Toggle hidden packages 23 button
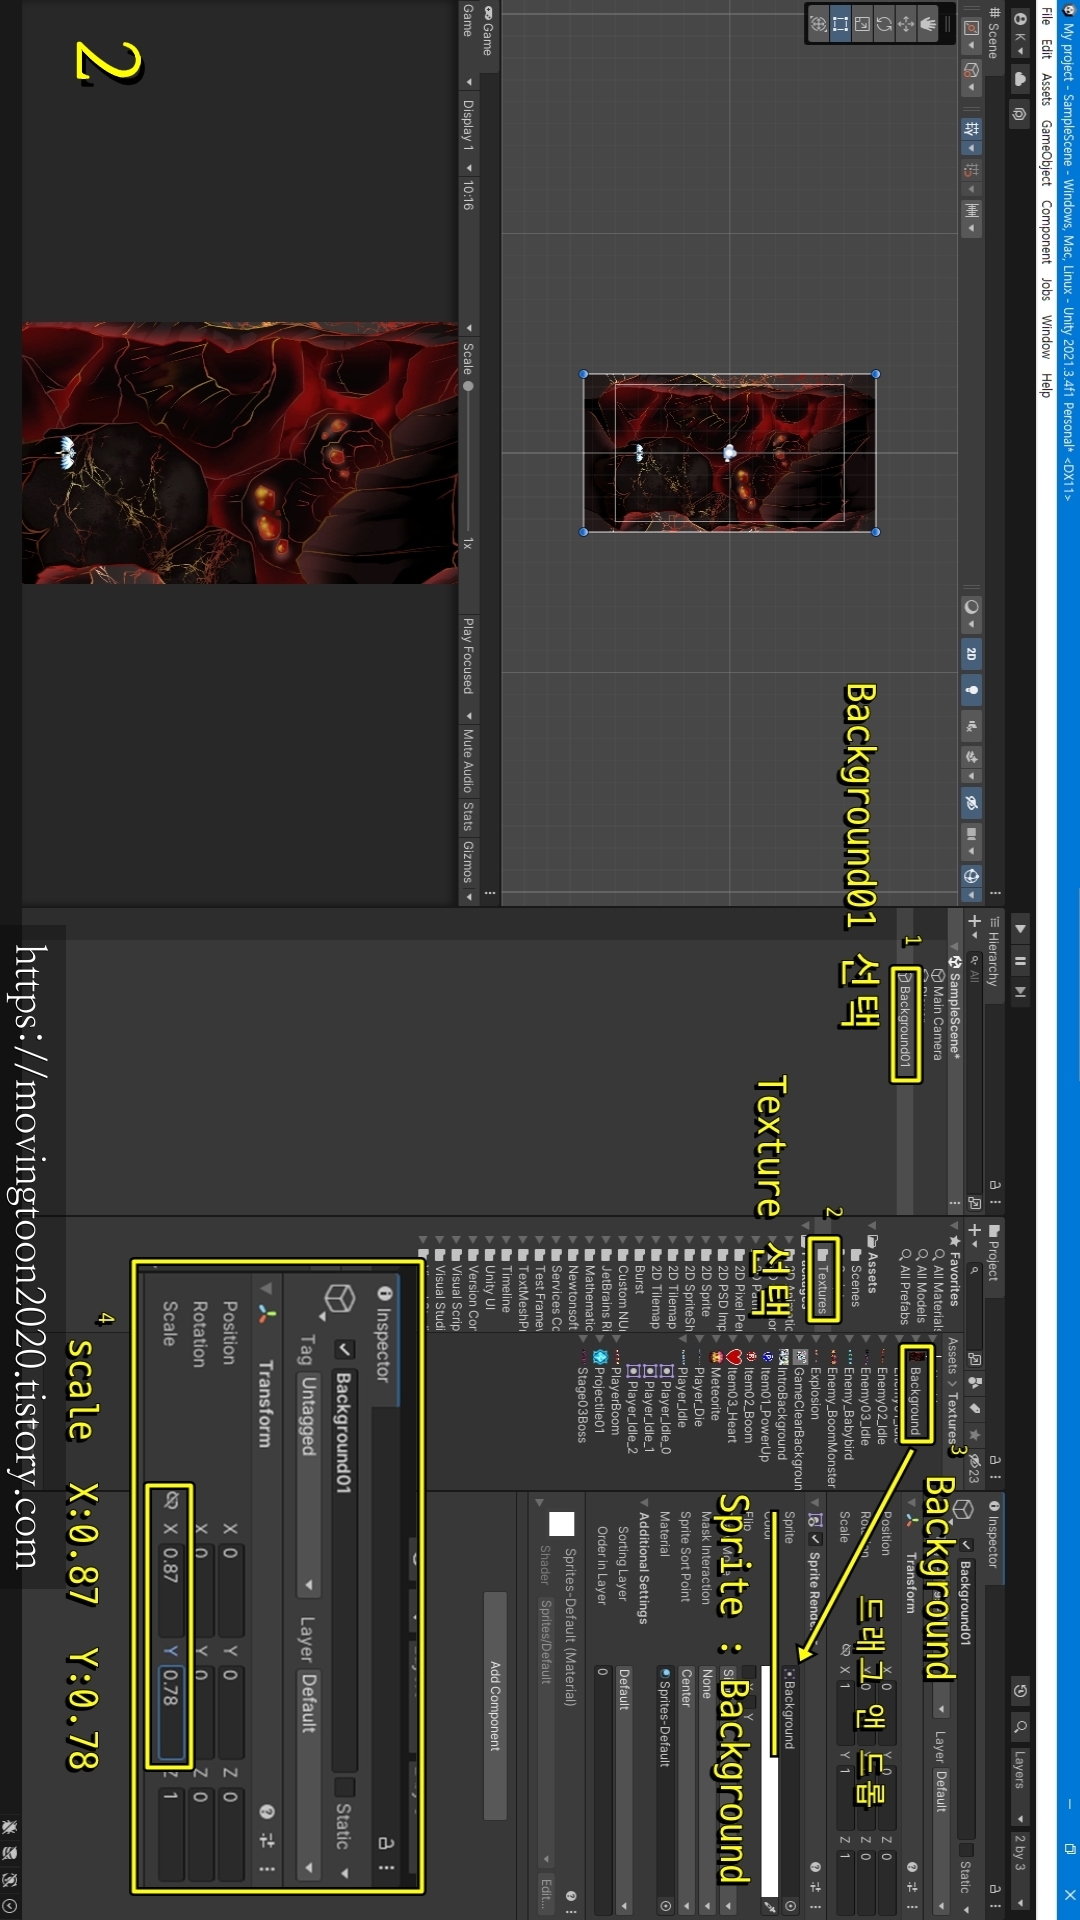Viewport: 1080px width, 1920px height. (974, 1470)
